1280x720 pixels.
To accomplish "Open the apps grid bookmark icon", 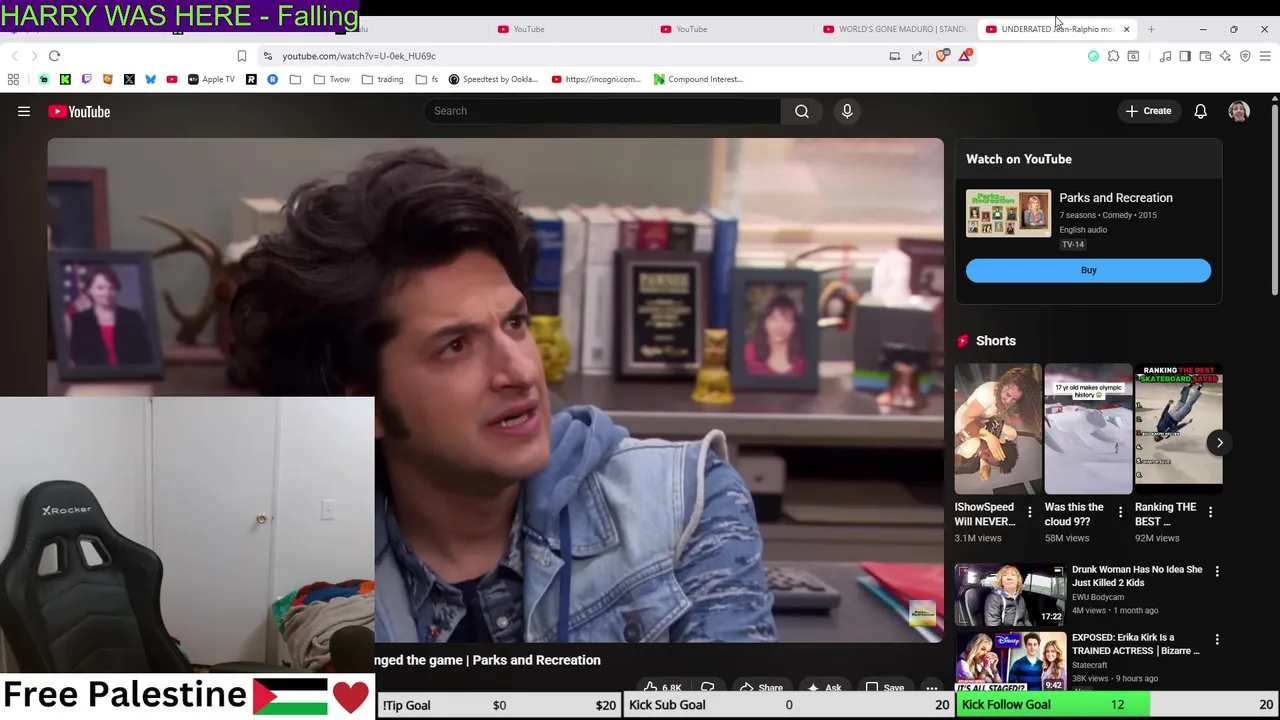I will click(x=13, y=79).
